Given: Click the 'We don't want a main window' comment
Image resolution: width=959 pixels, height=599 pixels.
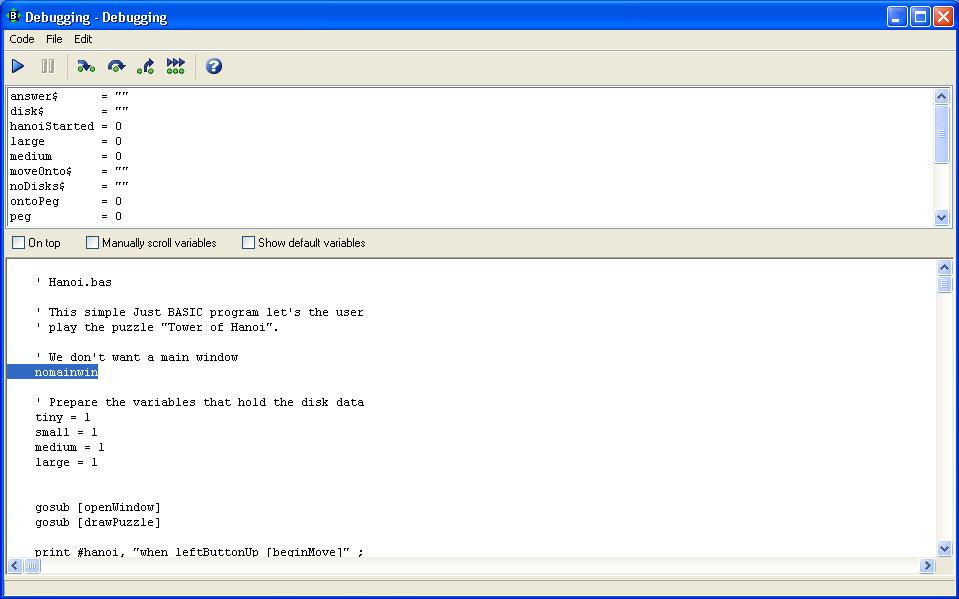Looking at the screenshot, I should pyautogui.click(x=136, y=357).
